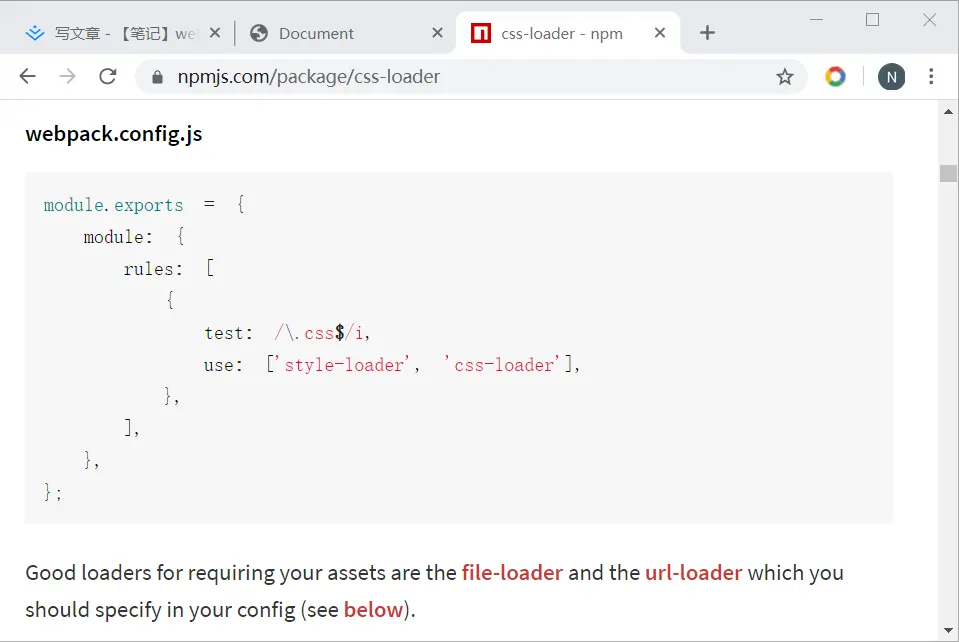Click npm favicon on active tab

coord(481,33)
